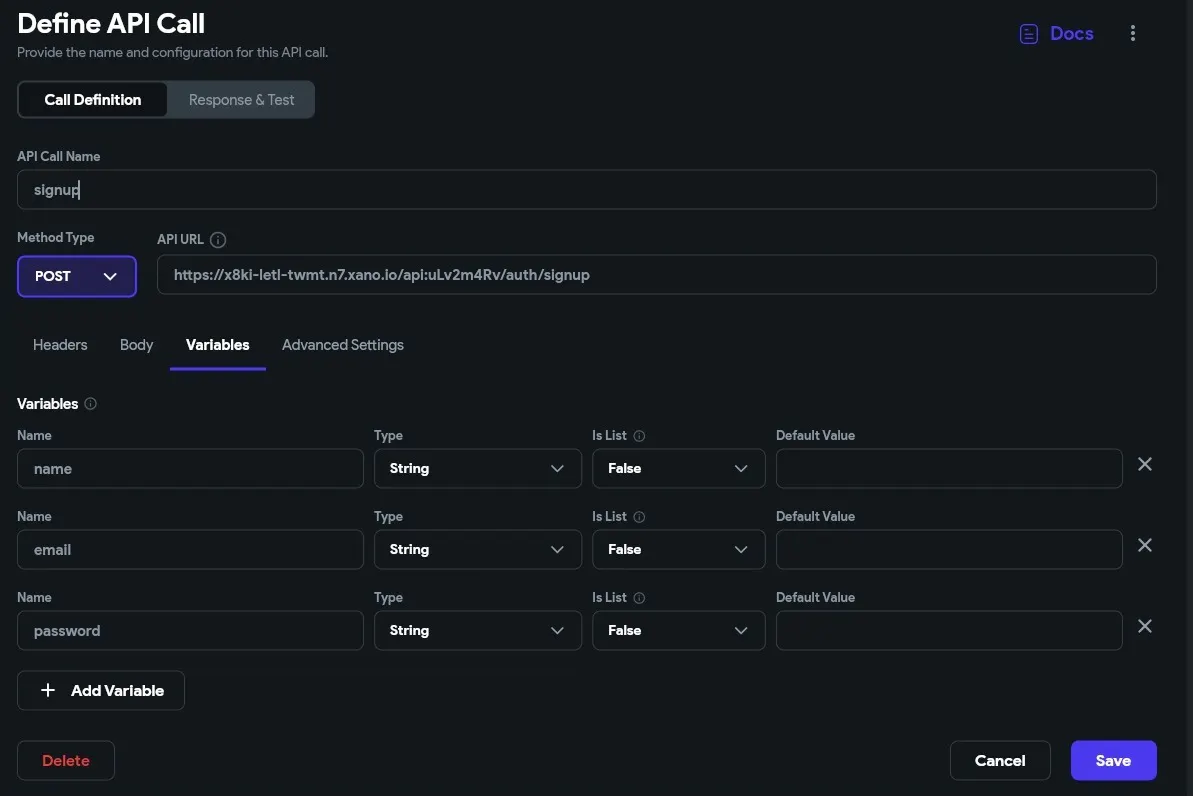
Task: Switch to the Response & Test tab
Action: coord(241,100)
